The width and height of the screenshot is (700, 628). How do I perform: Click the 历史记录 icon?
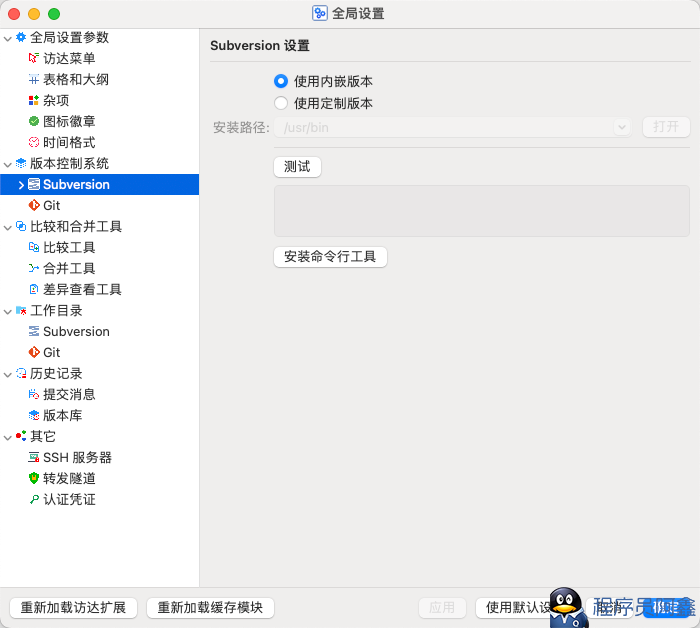point(21,373)
